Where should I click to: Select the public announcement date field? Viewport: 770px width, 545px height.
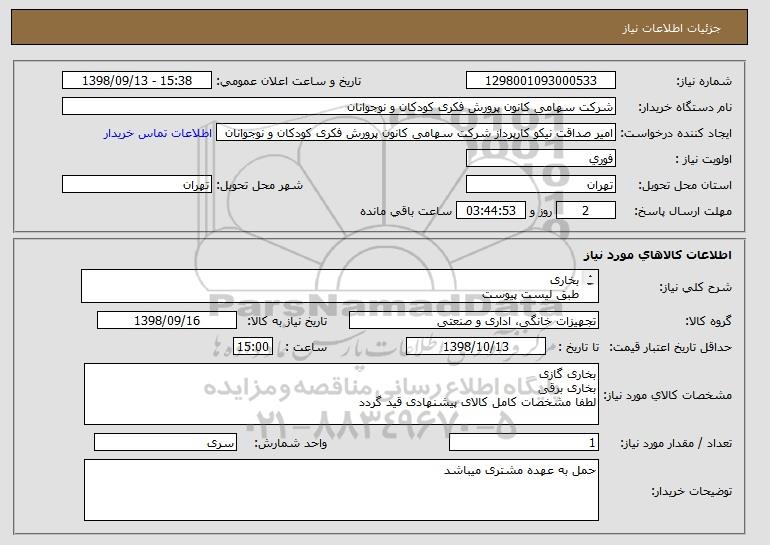click(x=137, y=81)
